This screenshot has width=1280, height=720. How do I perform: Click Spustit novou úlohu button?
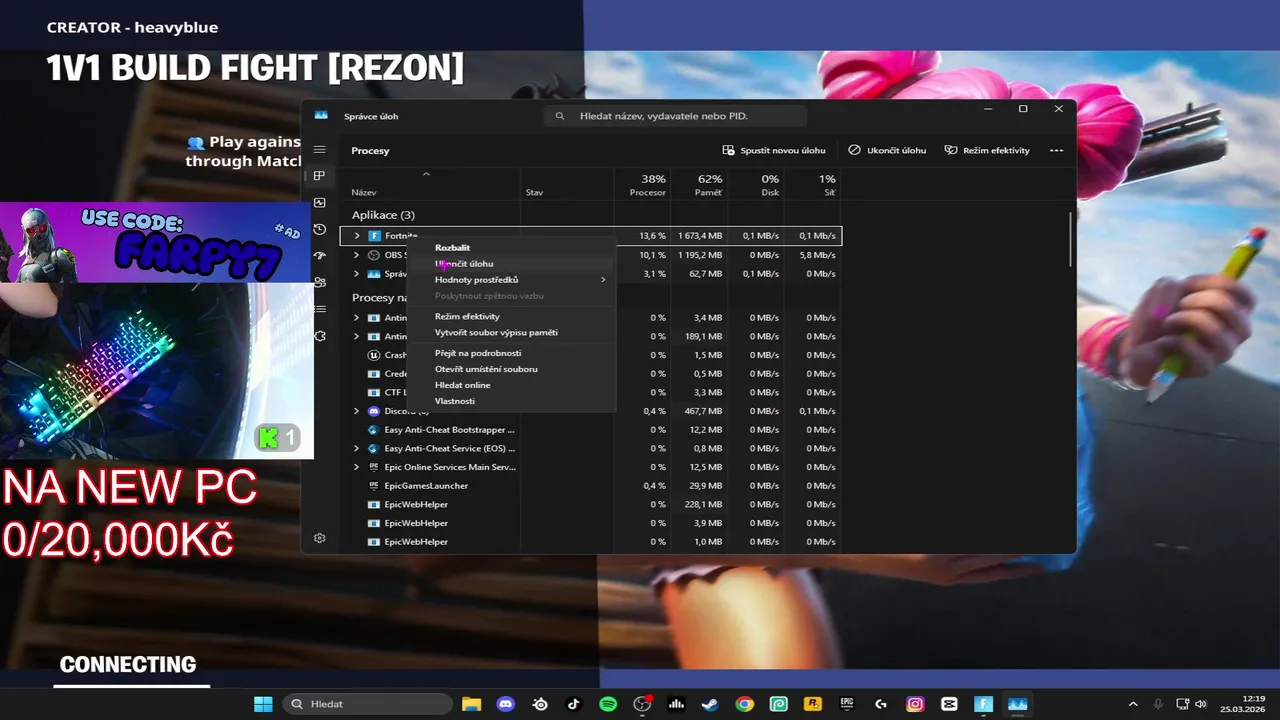[x=774, y=150]
